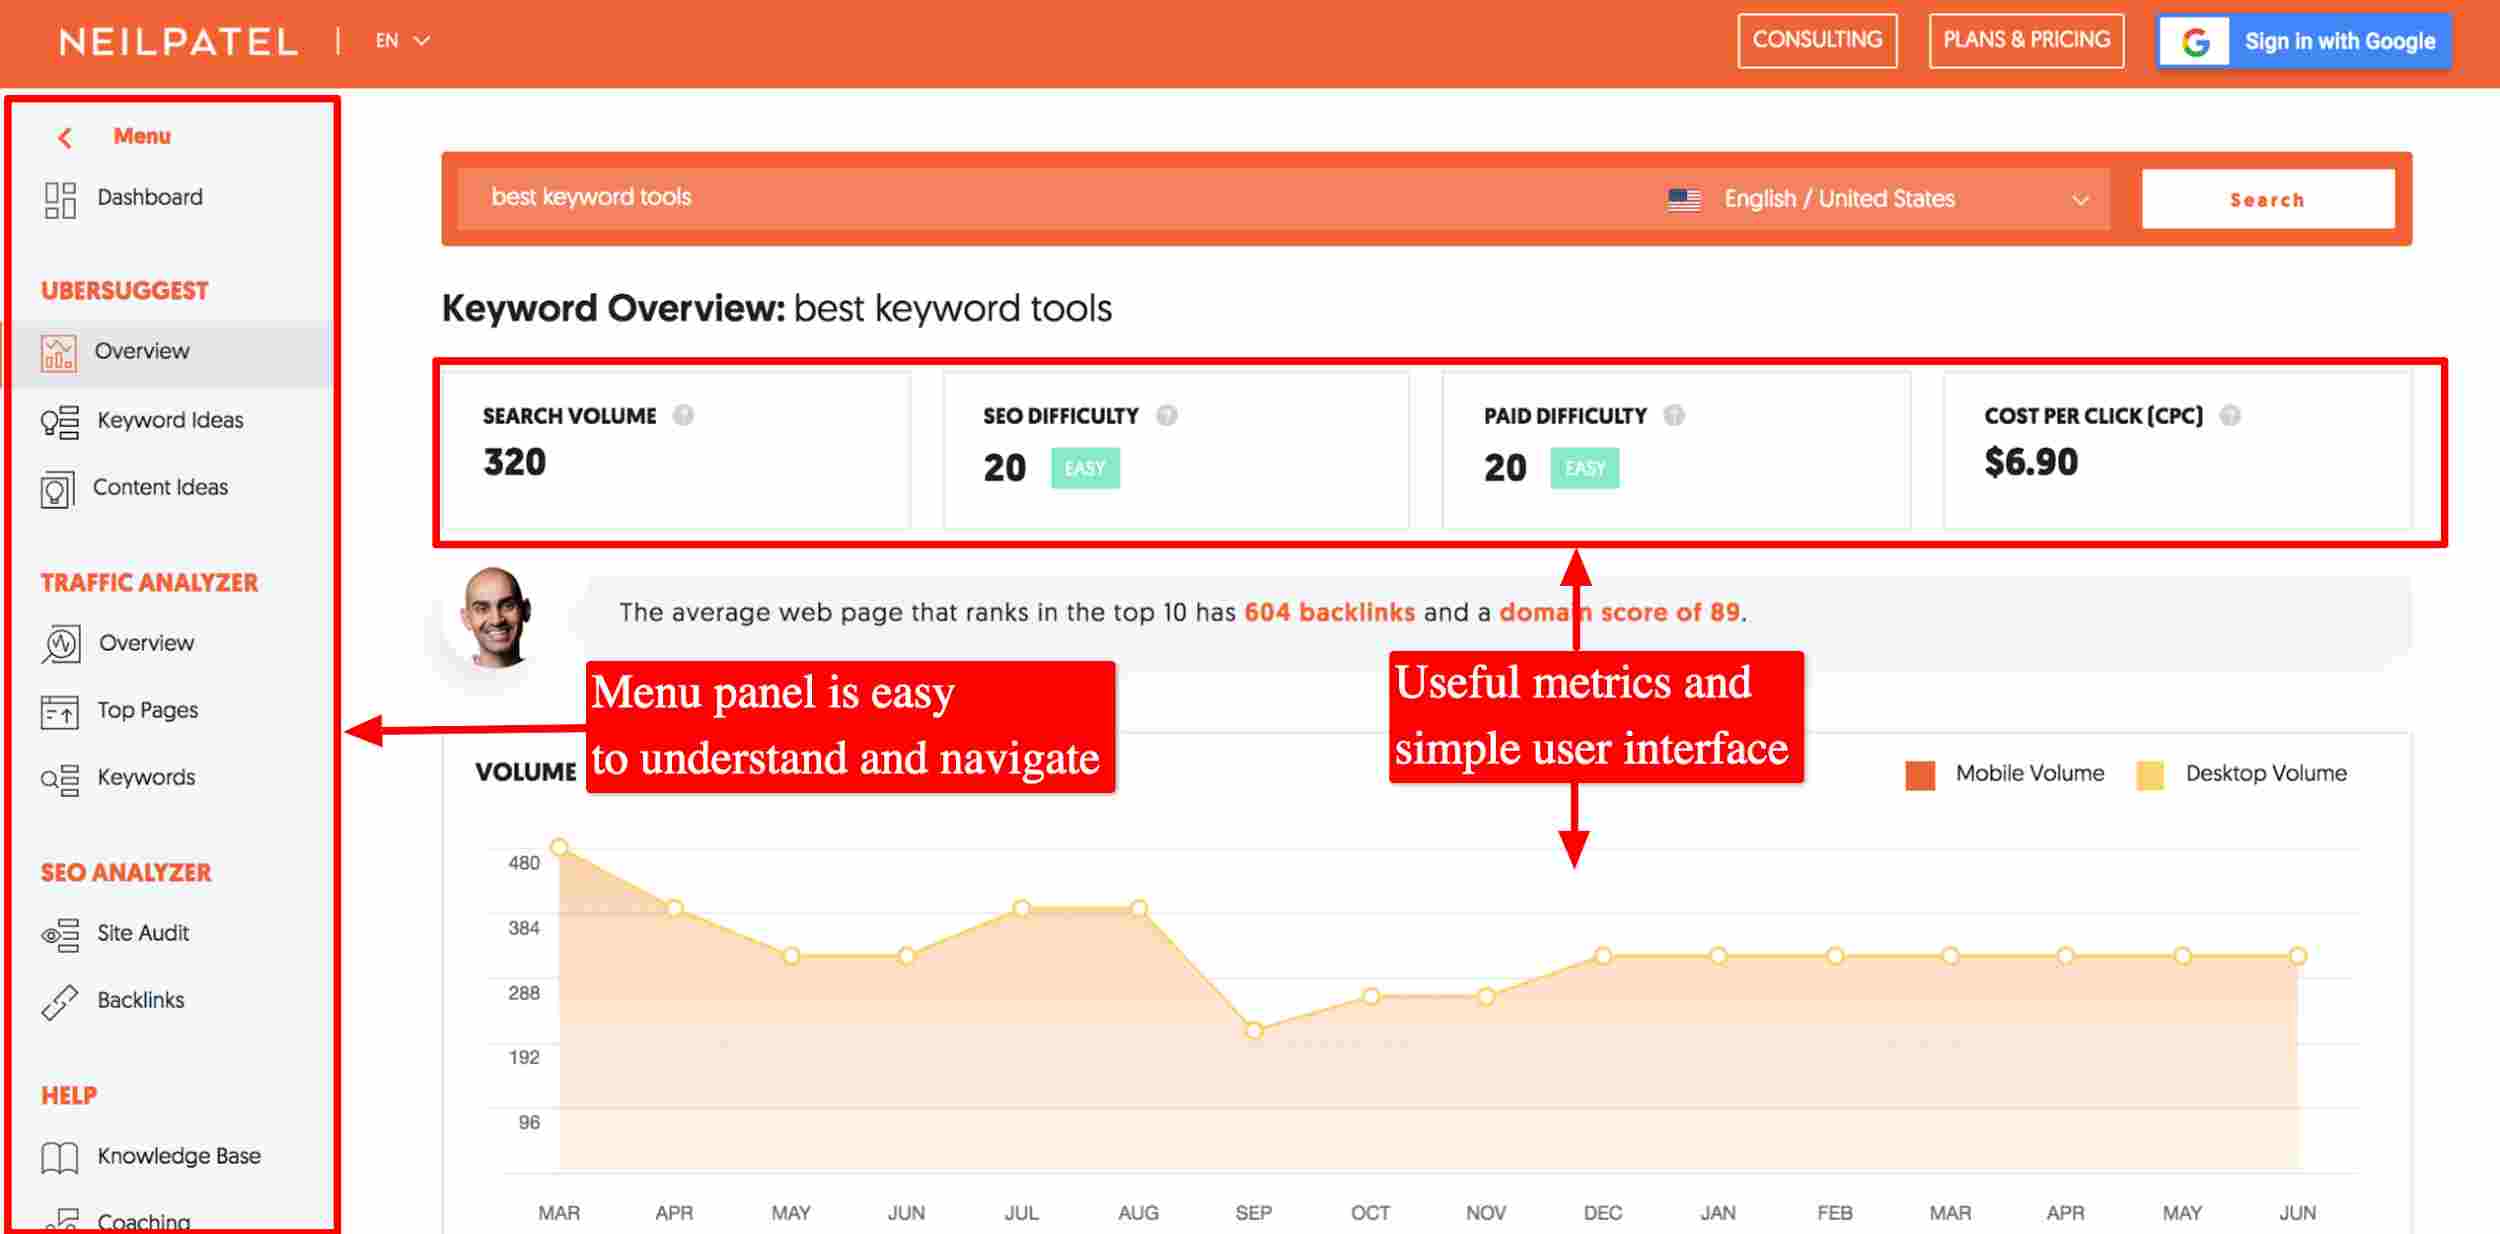The height and width of the screenshot is (1234, 2500).
Task: Click the search volume value 320
Action: click(515, 462)
